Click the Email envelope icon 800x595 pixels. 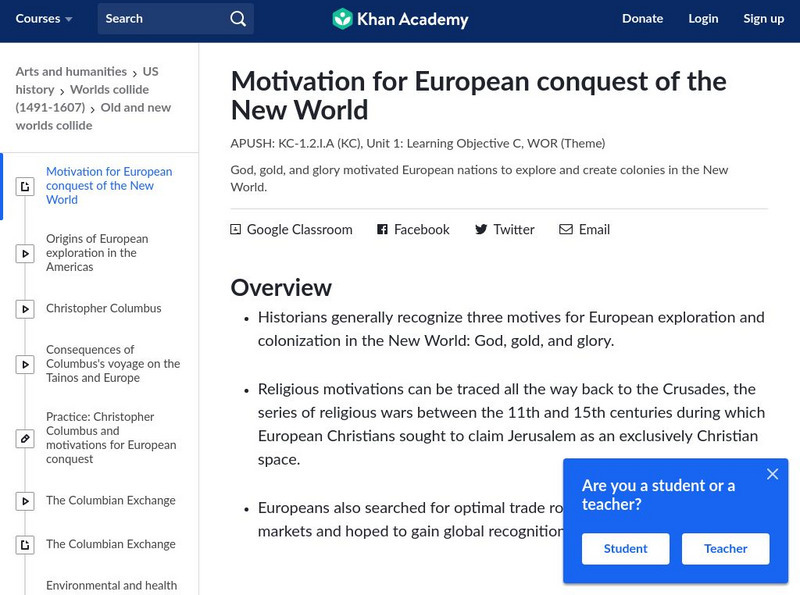click(566, 230)
